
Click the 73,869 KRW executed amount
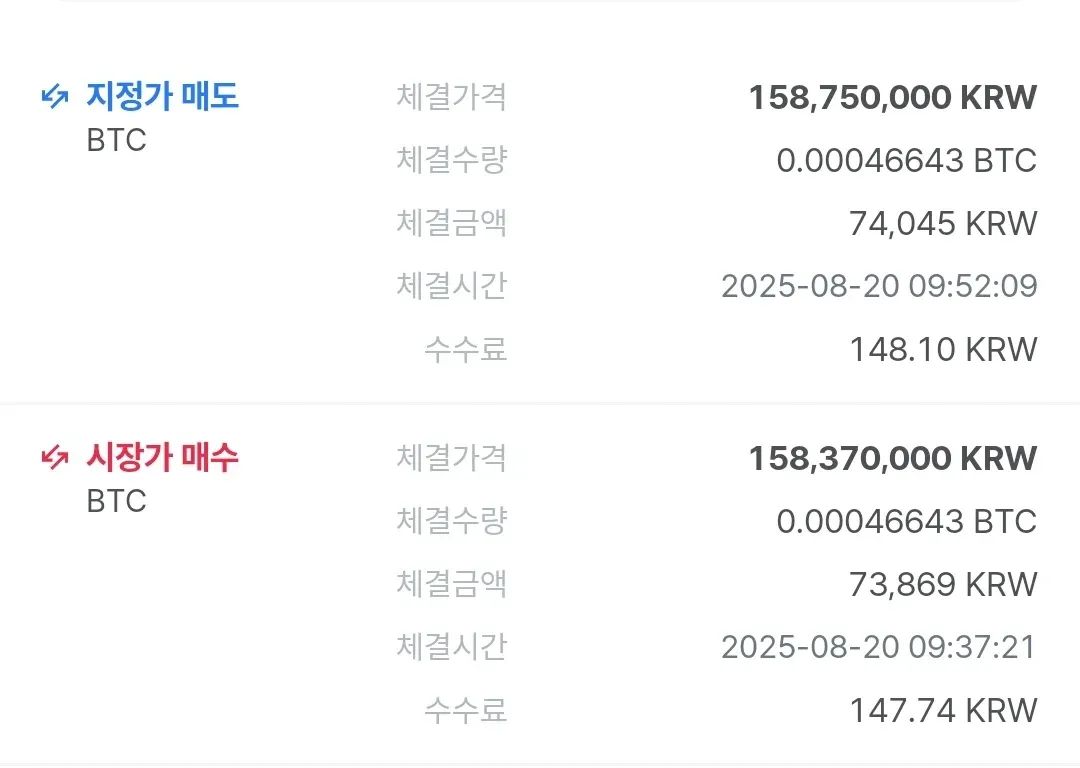point(943,584)
